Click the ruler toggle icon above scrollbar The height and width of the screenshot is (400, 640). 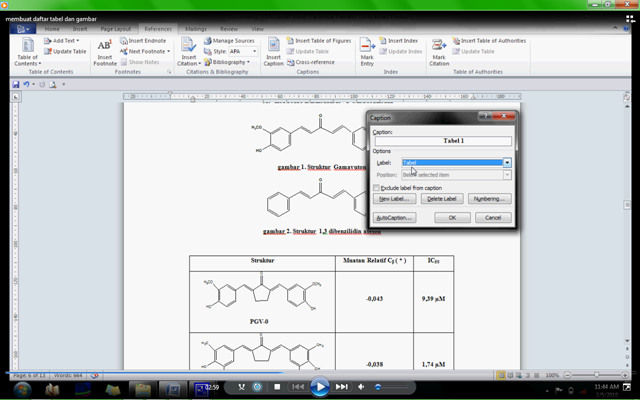tap(627, 97)
